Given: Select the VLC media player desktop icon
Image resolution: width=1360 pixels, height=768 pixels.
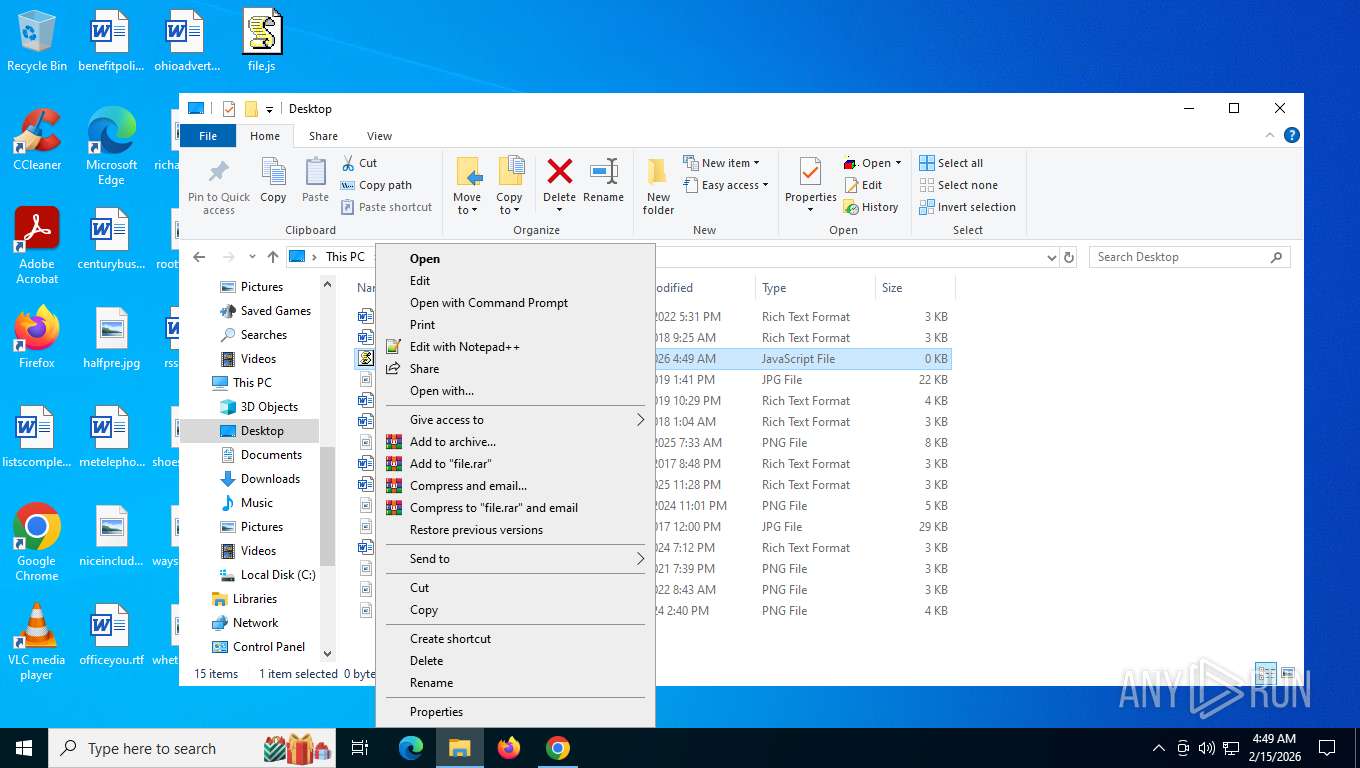Looking at the screenshot, I should (37, 641).
